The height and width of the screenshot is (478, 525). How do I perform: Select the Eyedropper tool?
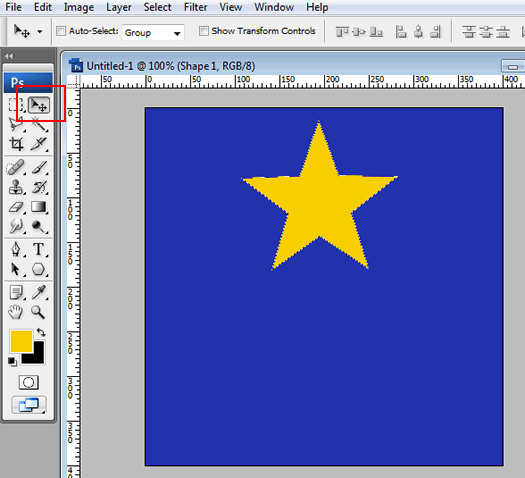tap(39, 292)
